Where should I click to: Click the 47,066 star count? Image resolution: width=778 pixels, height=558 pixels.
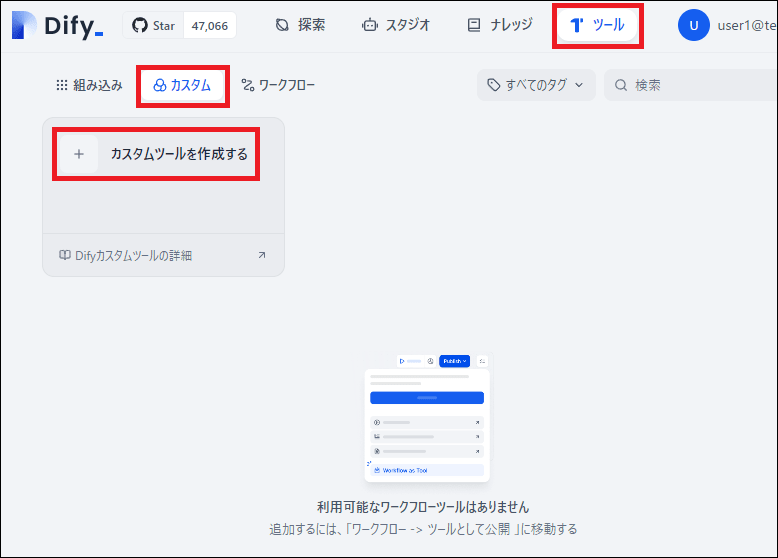coord(209,26)
